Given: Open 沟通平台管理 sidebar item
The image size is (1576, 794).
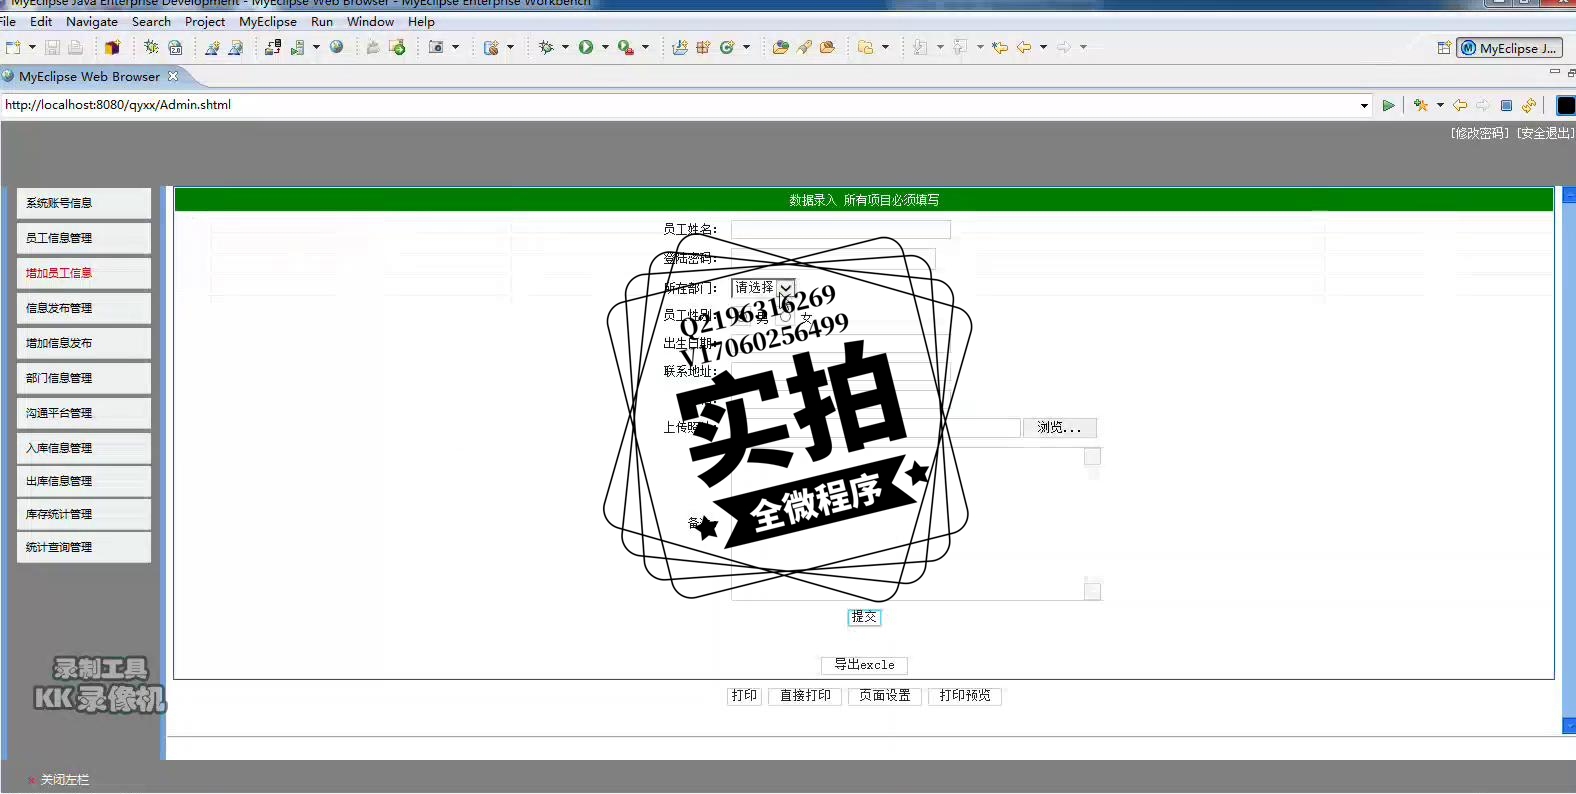Looking at the screenshot, I should pos(84,413).
